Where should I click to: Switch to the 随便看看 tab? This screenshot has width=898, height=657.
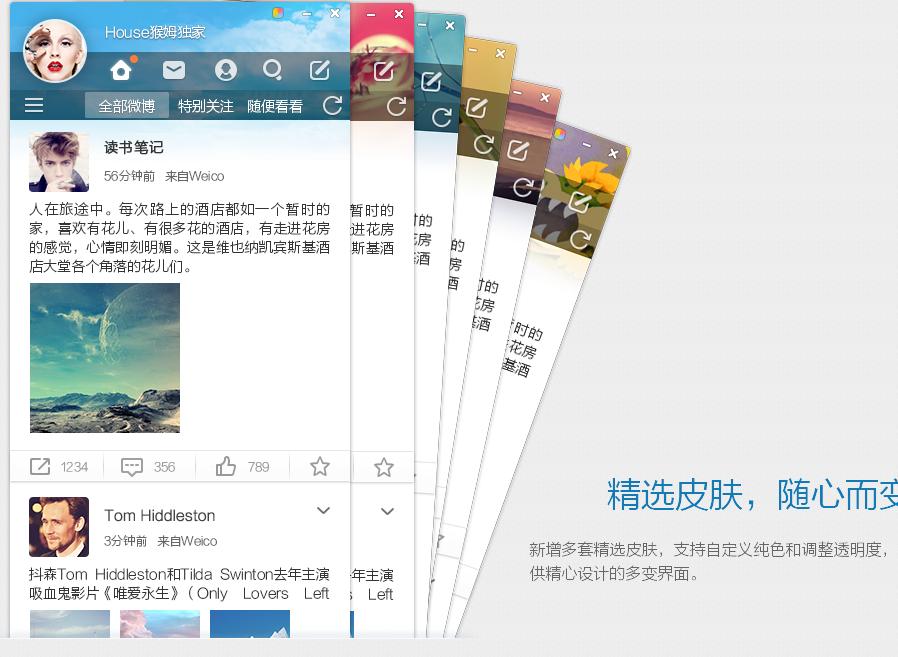(x=275, y=106)
